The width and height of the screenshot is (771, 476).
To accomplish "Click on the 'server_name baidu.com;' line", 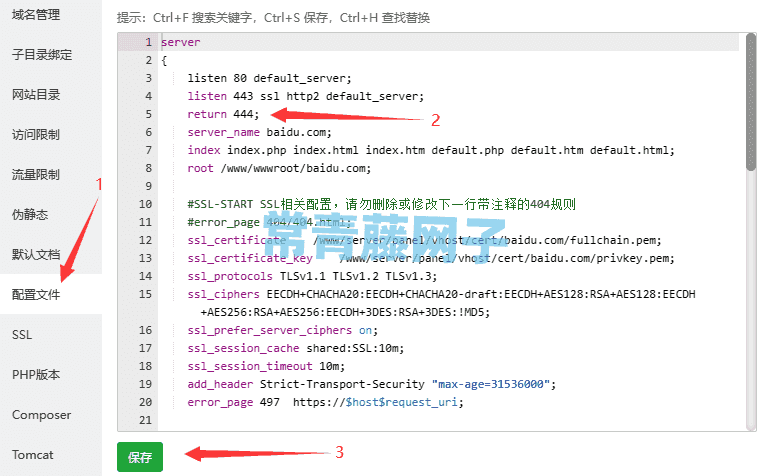I will (x=259, y=132).
